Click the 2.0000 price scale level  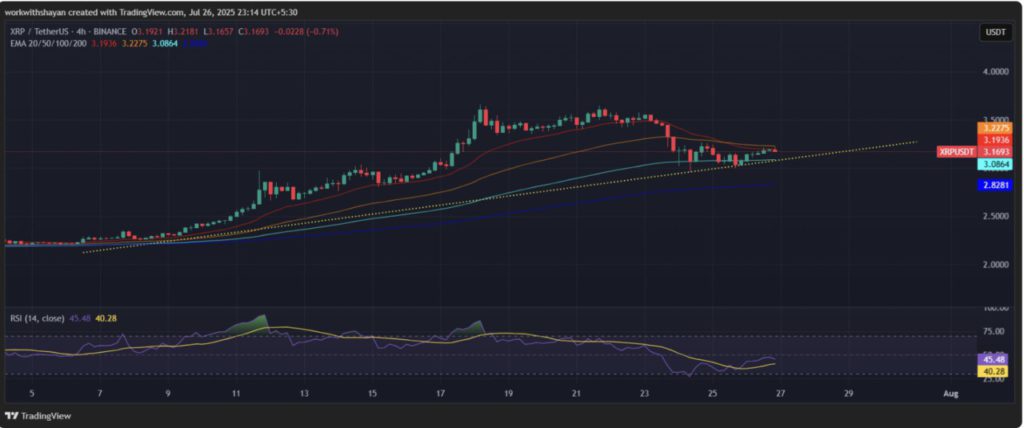click(994, 265)
